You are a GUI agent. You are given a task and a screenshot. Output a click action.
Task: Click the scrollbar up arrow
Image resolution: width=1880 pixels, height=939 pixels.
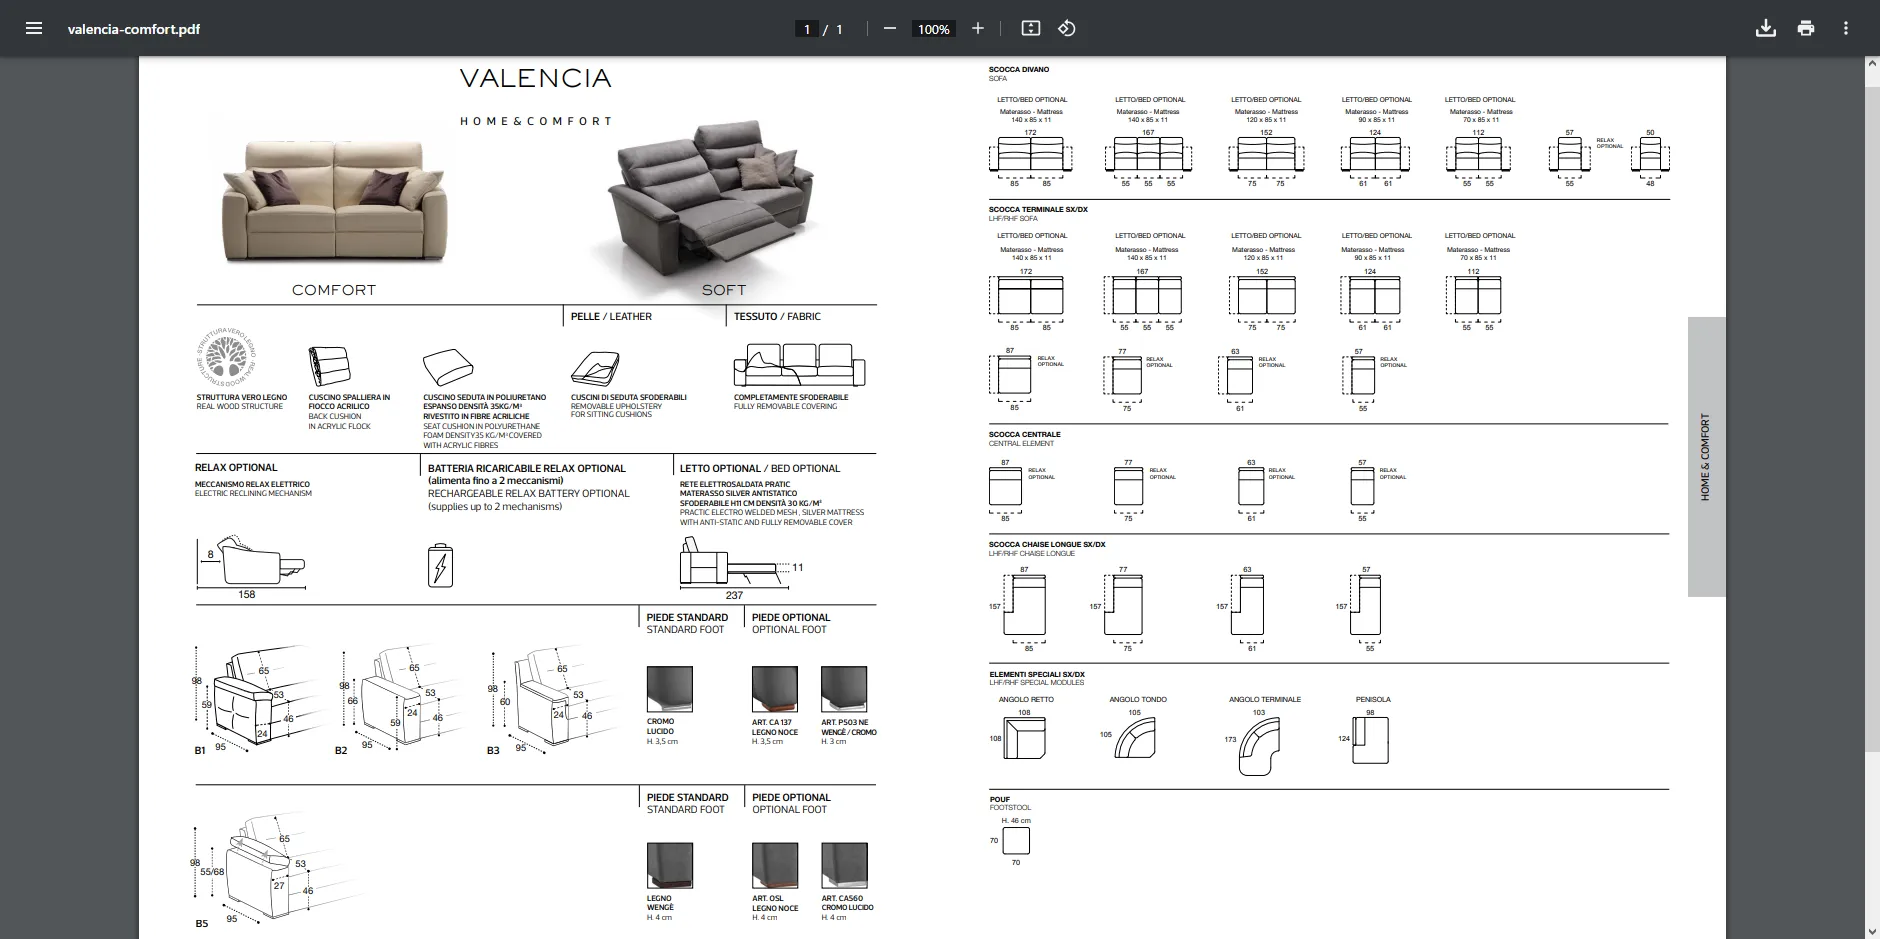(x=1872, y=64)
